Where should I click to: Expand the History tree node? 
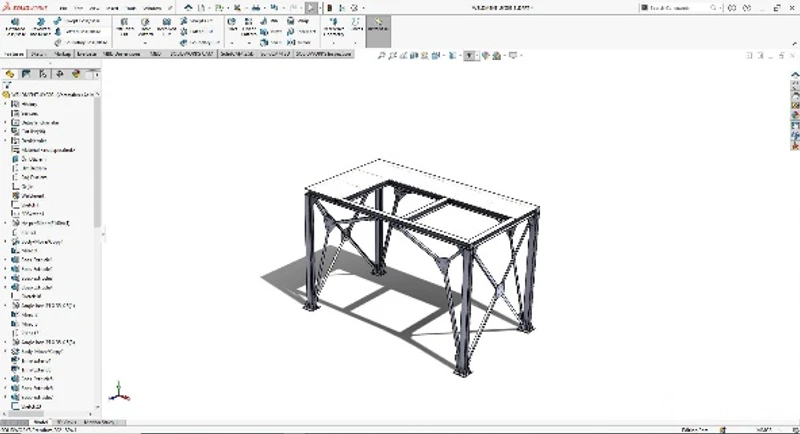point(6,104)
